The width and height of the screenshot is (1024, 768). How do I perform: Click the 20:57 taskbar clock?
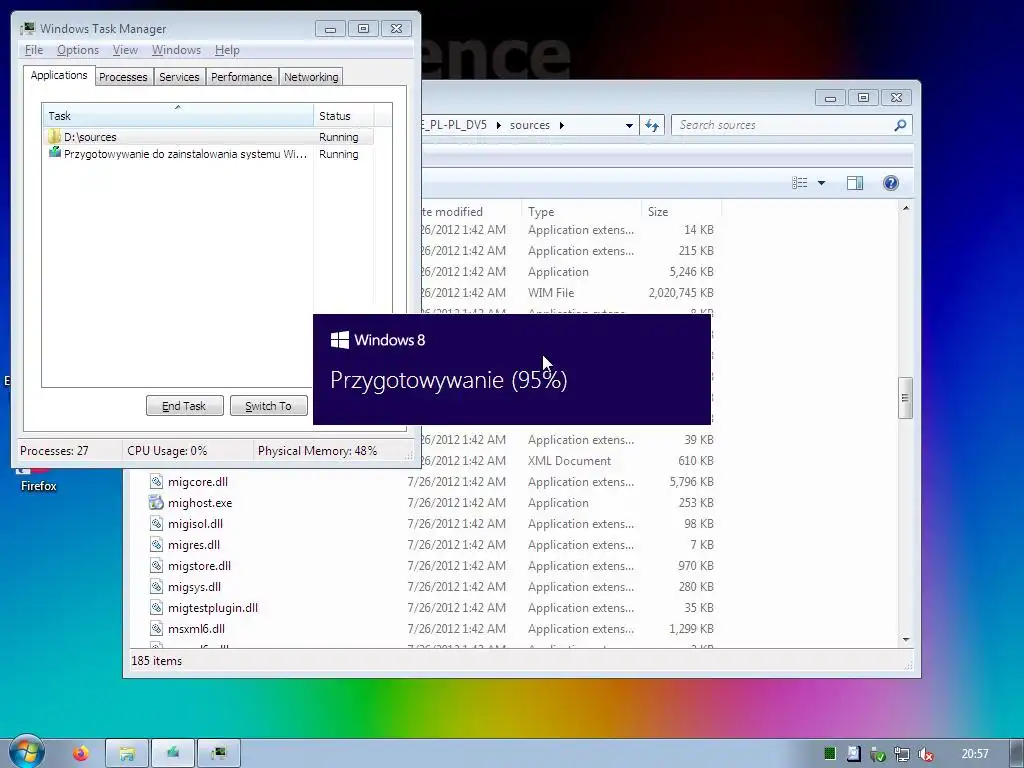[975, 754]
